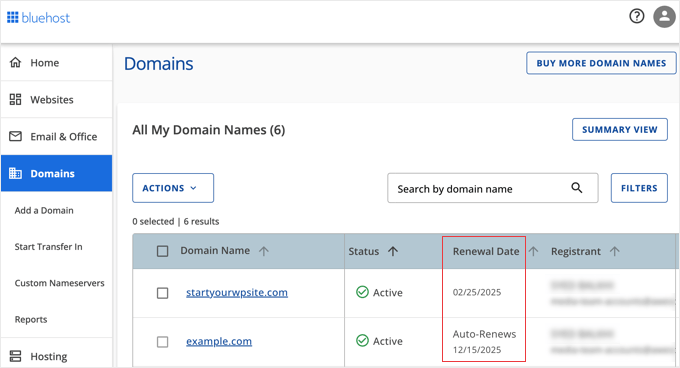Click the Active status text for startyourwpsite.com
The height and width of the screenshot is (368, 680).
[x=388, y=293]
